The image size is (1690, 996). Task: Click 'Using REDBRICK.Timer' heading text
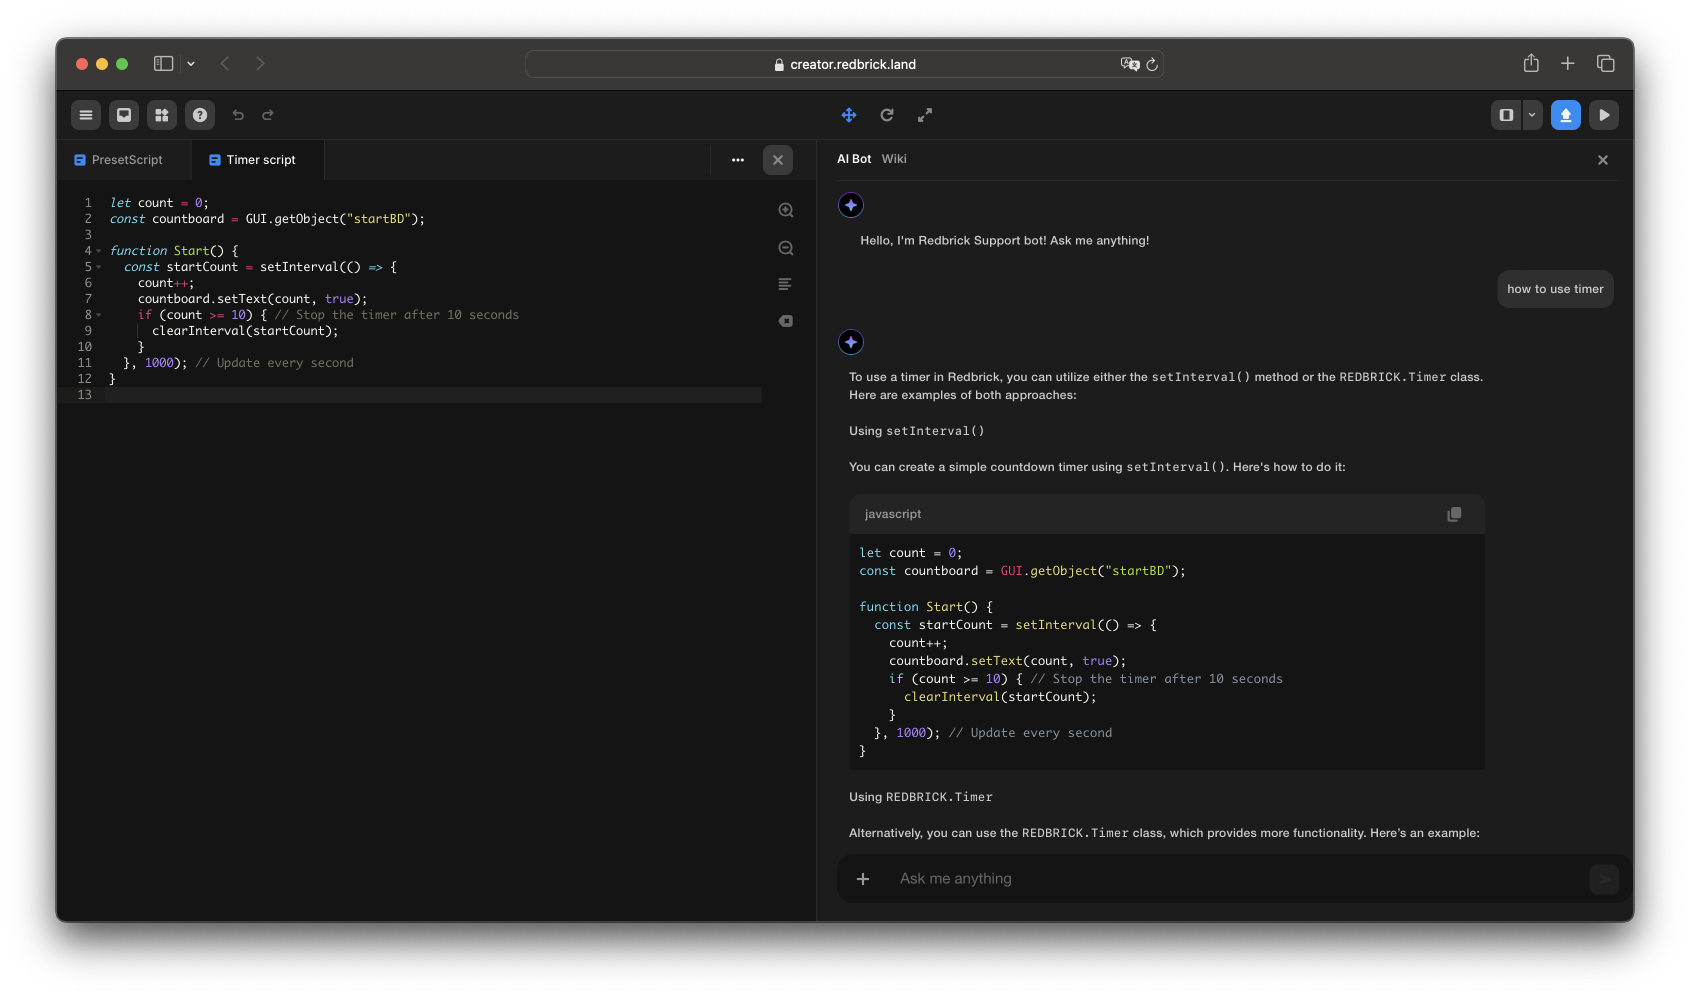921,797
